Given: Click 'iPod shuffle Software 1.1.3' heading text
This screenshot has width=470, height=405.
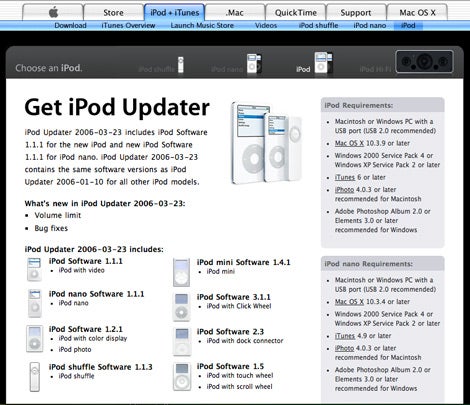Looking at the screenshot, I should [100, 367].
